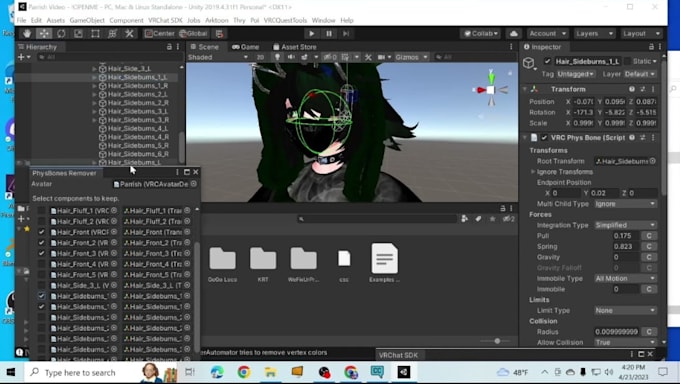Open the Multi Child Type dropdown
Image resolution: width=680 pixels, height=384 pixels.
625,204
